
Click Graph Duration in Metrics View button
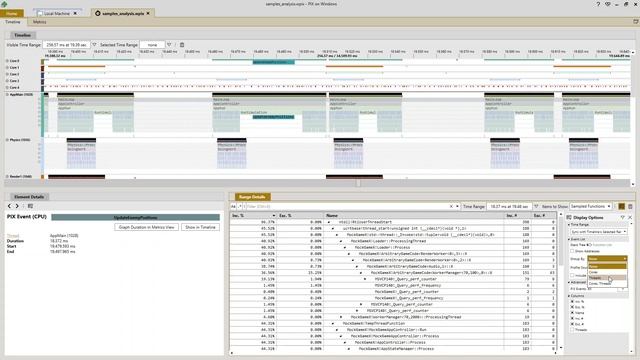pyautogui.click(x=147, y=227)
